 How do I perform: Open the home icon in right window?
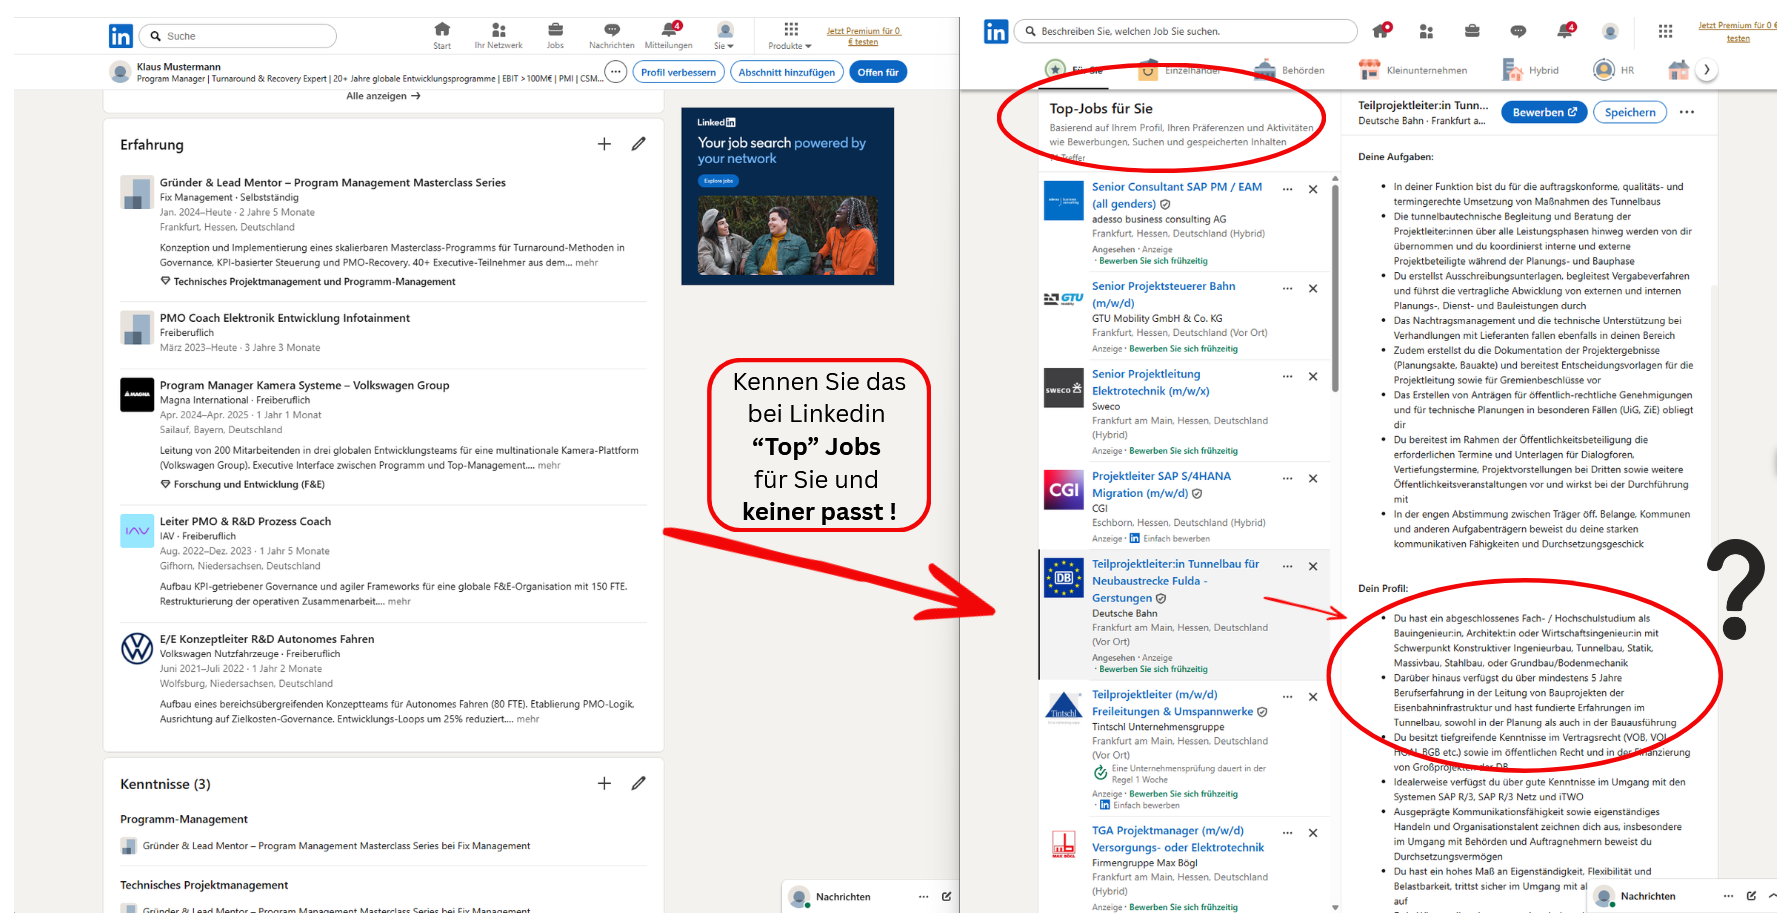click(1381, 31)
